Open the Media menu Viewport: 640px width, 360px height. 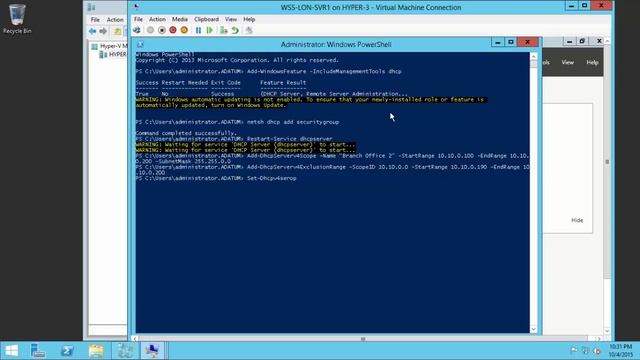click(180, 19)
